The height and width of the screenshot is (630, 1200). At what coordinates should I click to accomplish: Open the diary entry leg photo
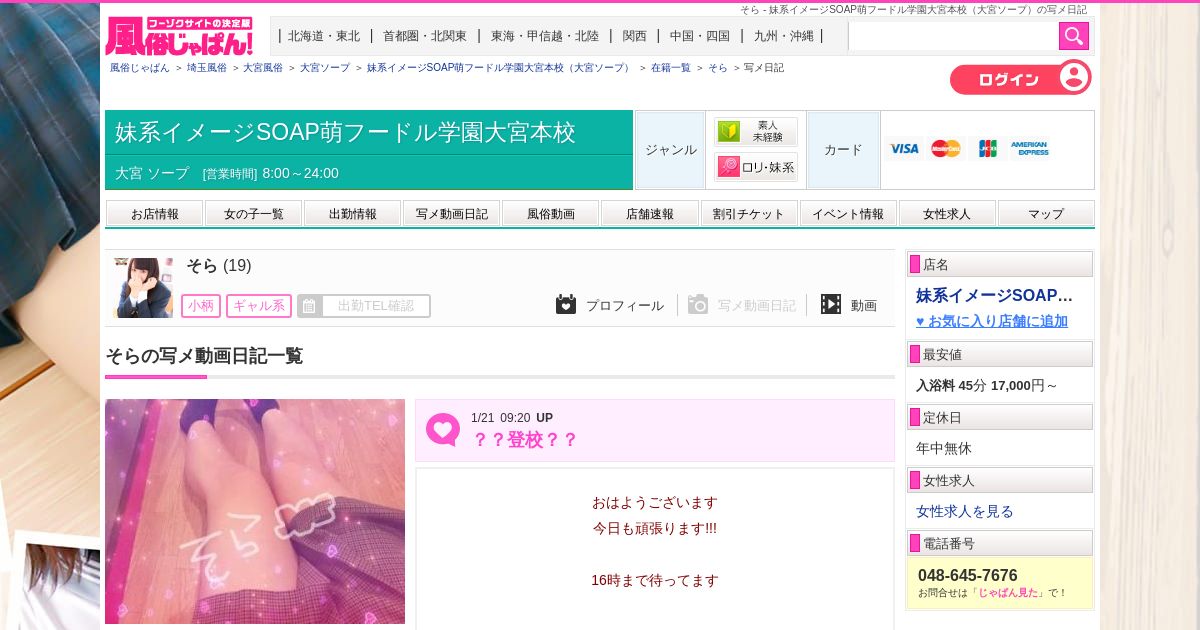tap(255, 511)
